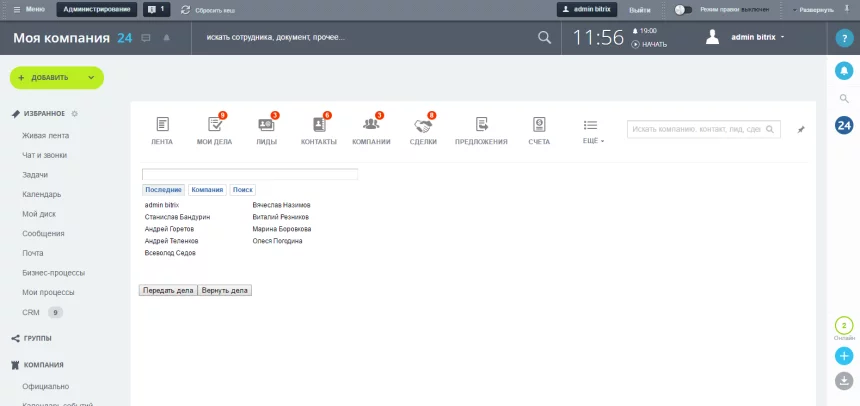Switch to the Компания tab
The image size is (860, 406).
(x=207, y=189)
